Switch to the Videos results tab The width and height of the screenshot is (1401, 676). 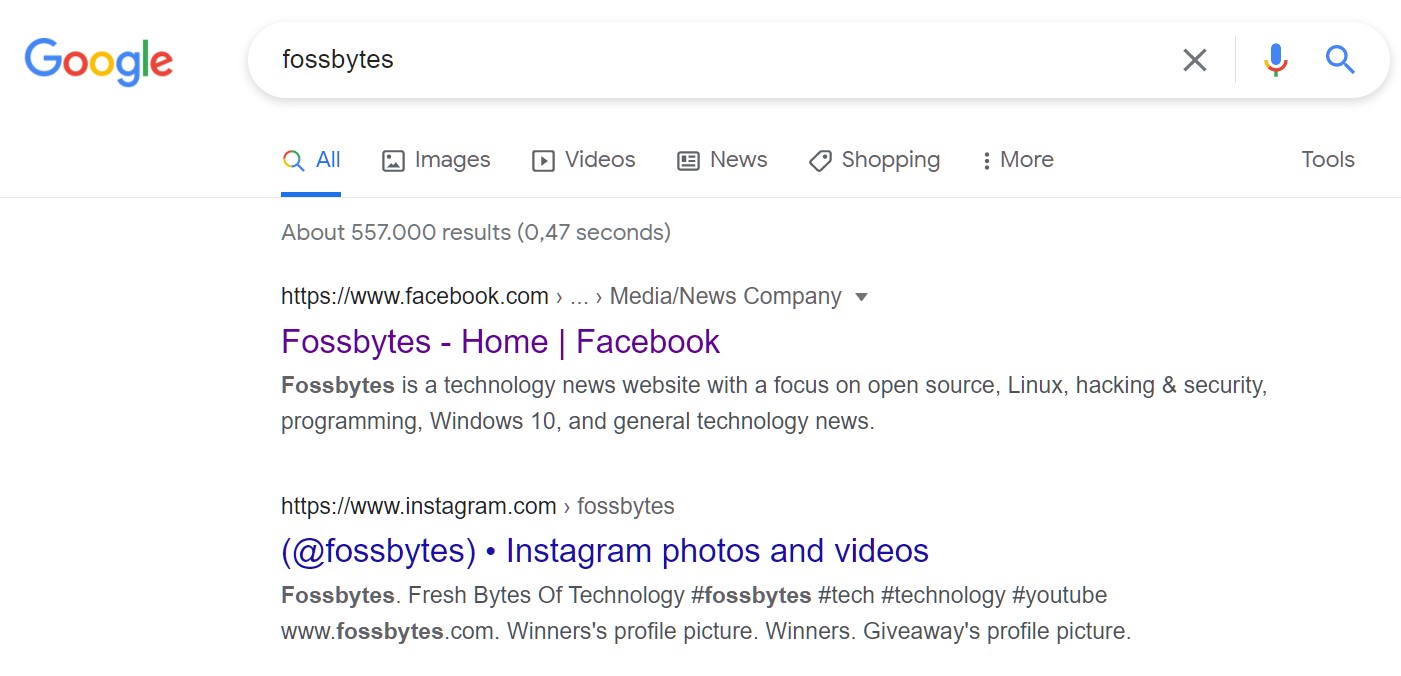click(584, 160)
